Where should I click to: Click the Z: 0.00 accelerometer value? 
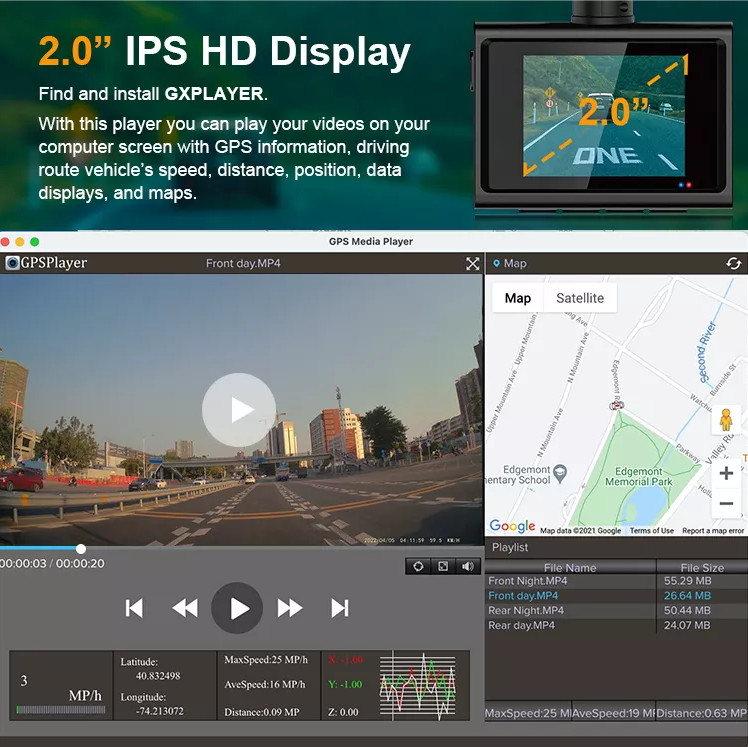tap(343, 712)
